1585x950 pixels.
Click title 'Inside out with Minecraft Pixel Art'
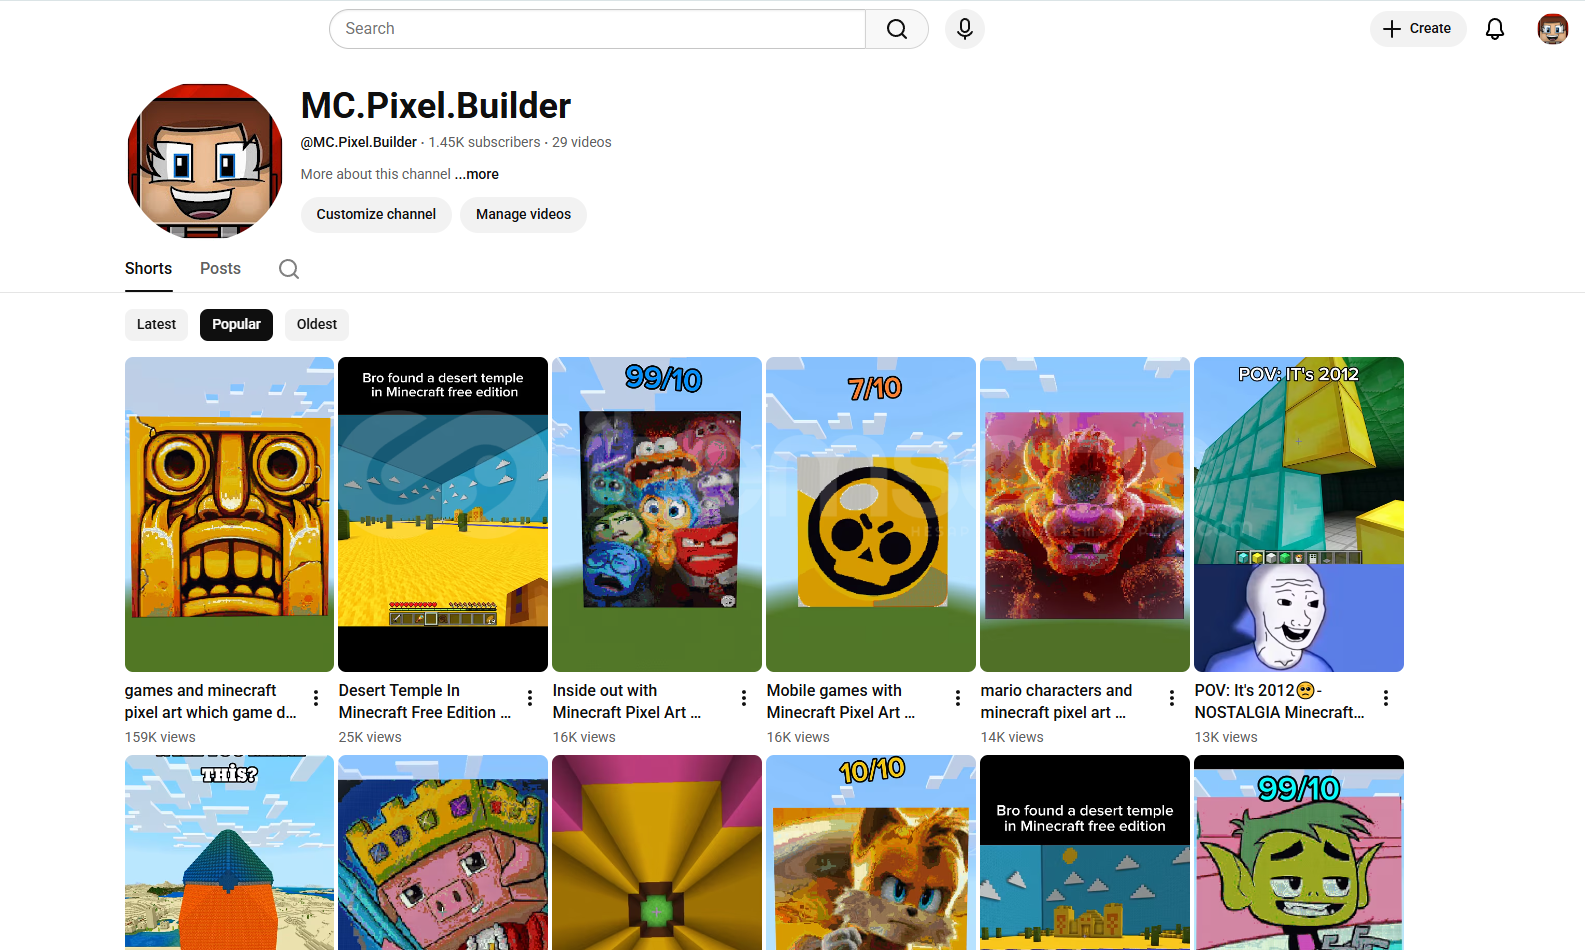[627, 701]
